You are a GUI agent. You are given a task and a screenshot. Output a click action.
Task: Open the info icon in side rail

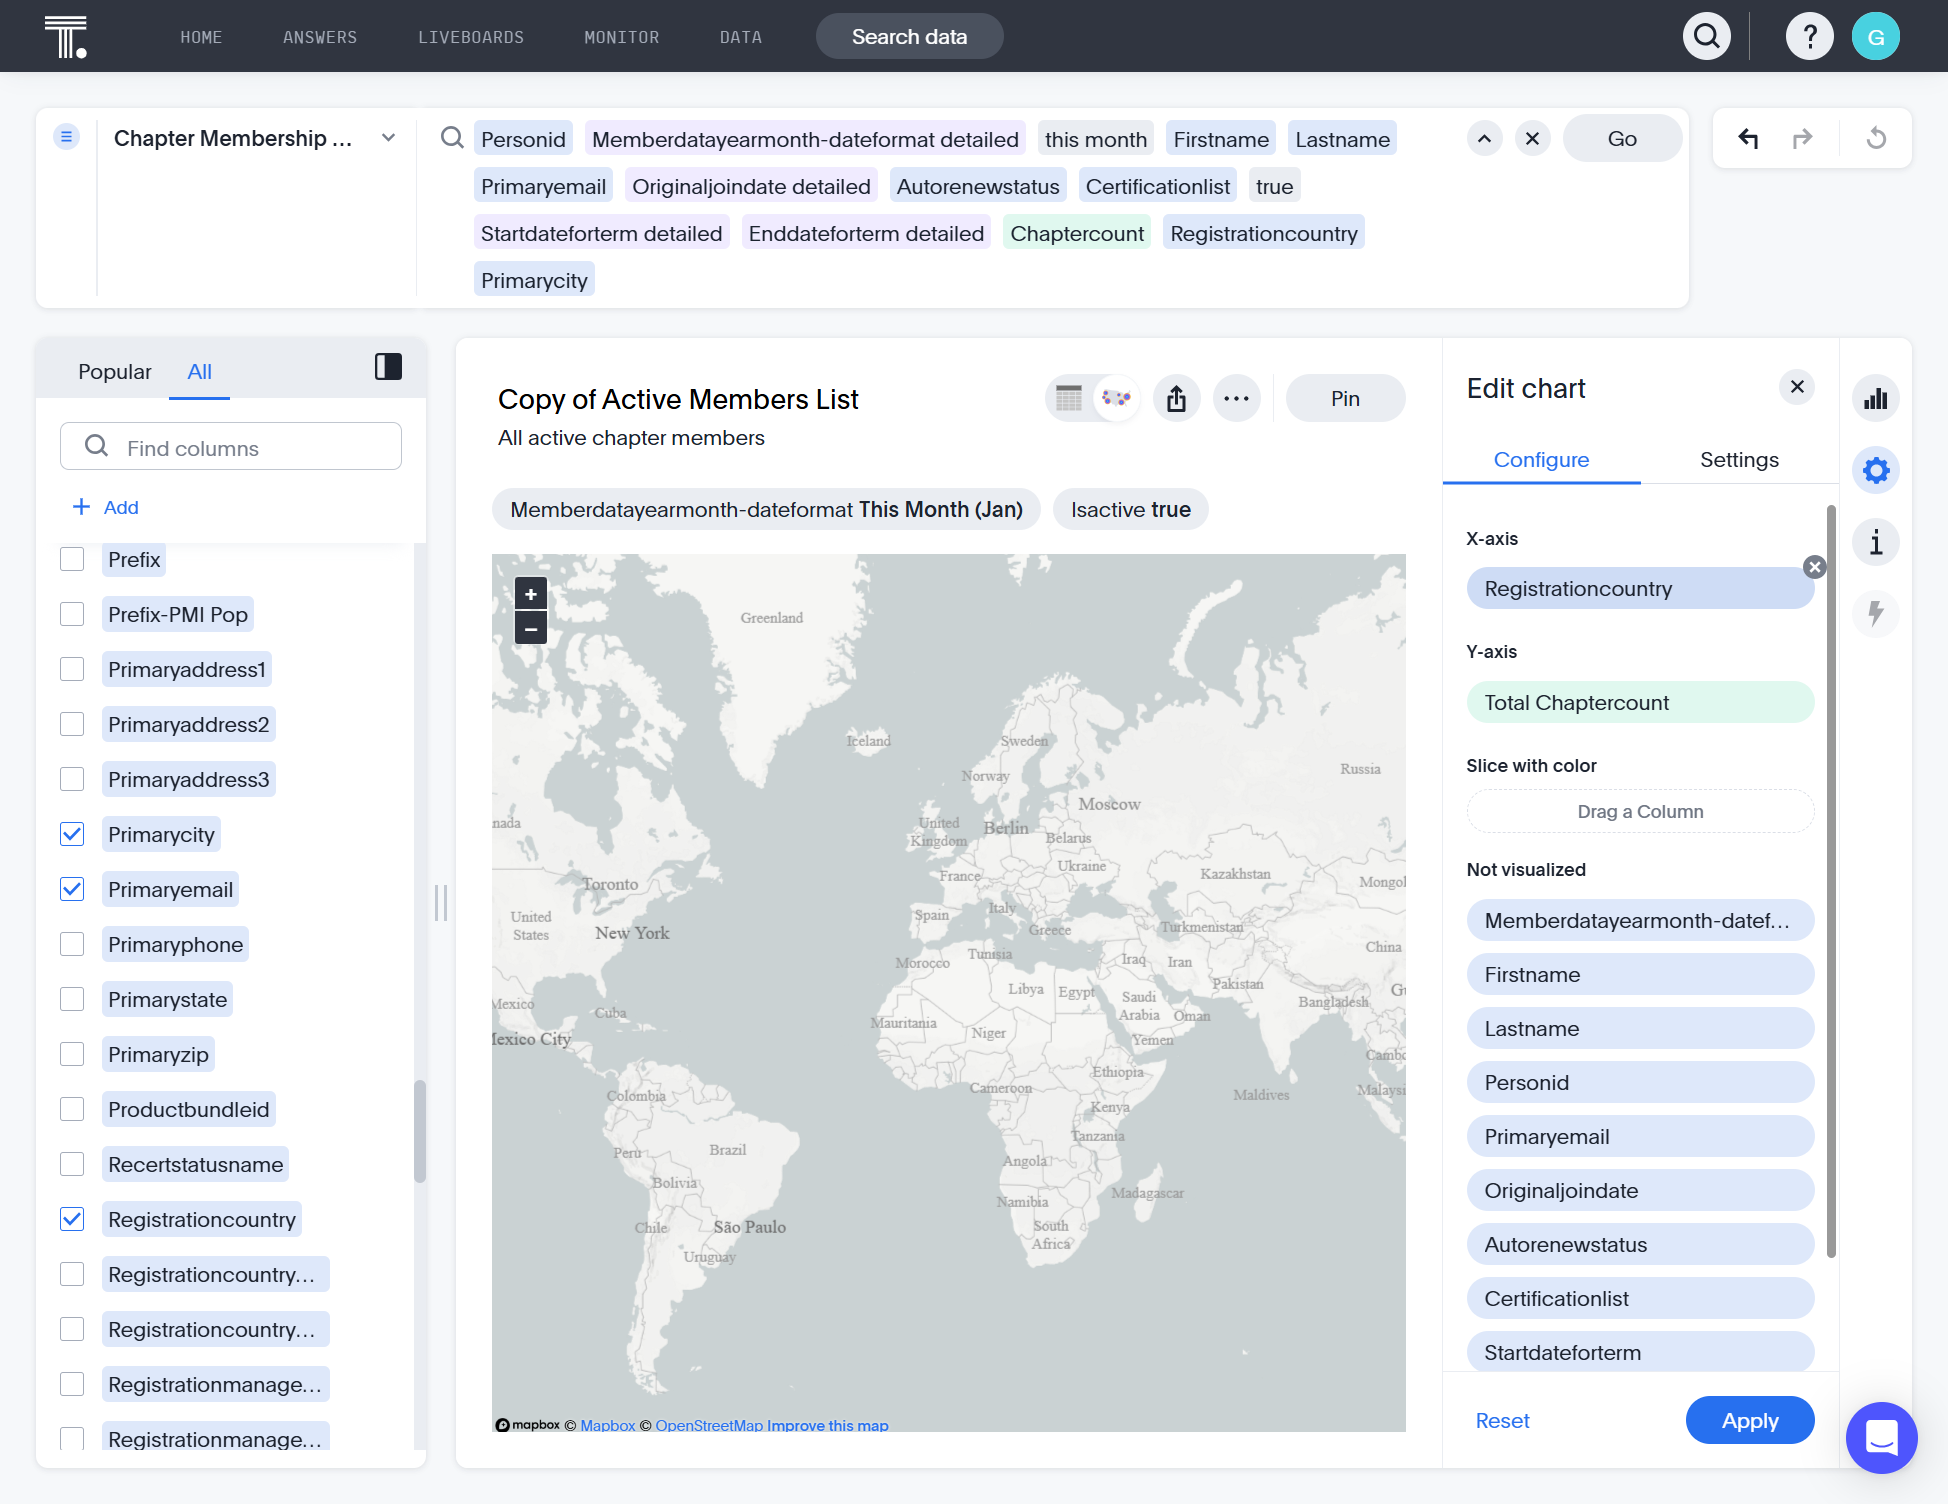(x=1876, y=542)
